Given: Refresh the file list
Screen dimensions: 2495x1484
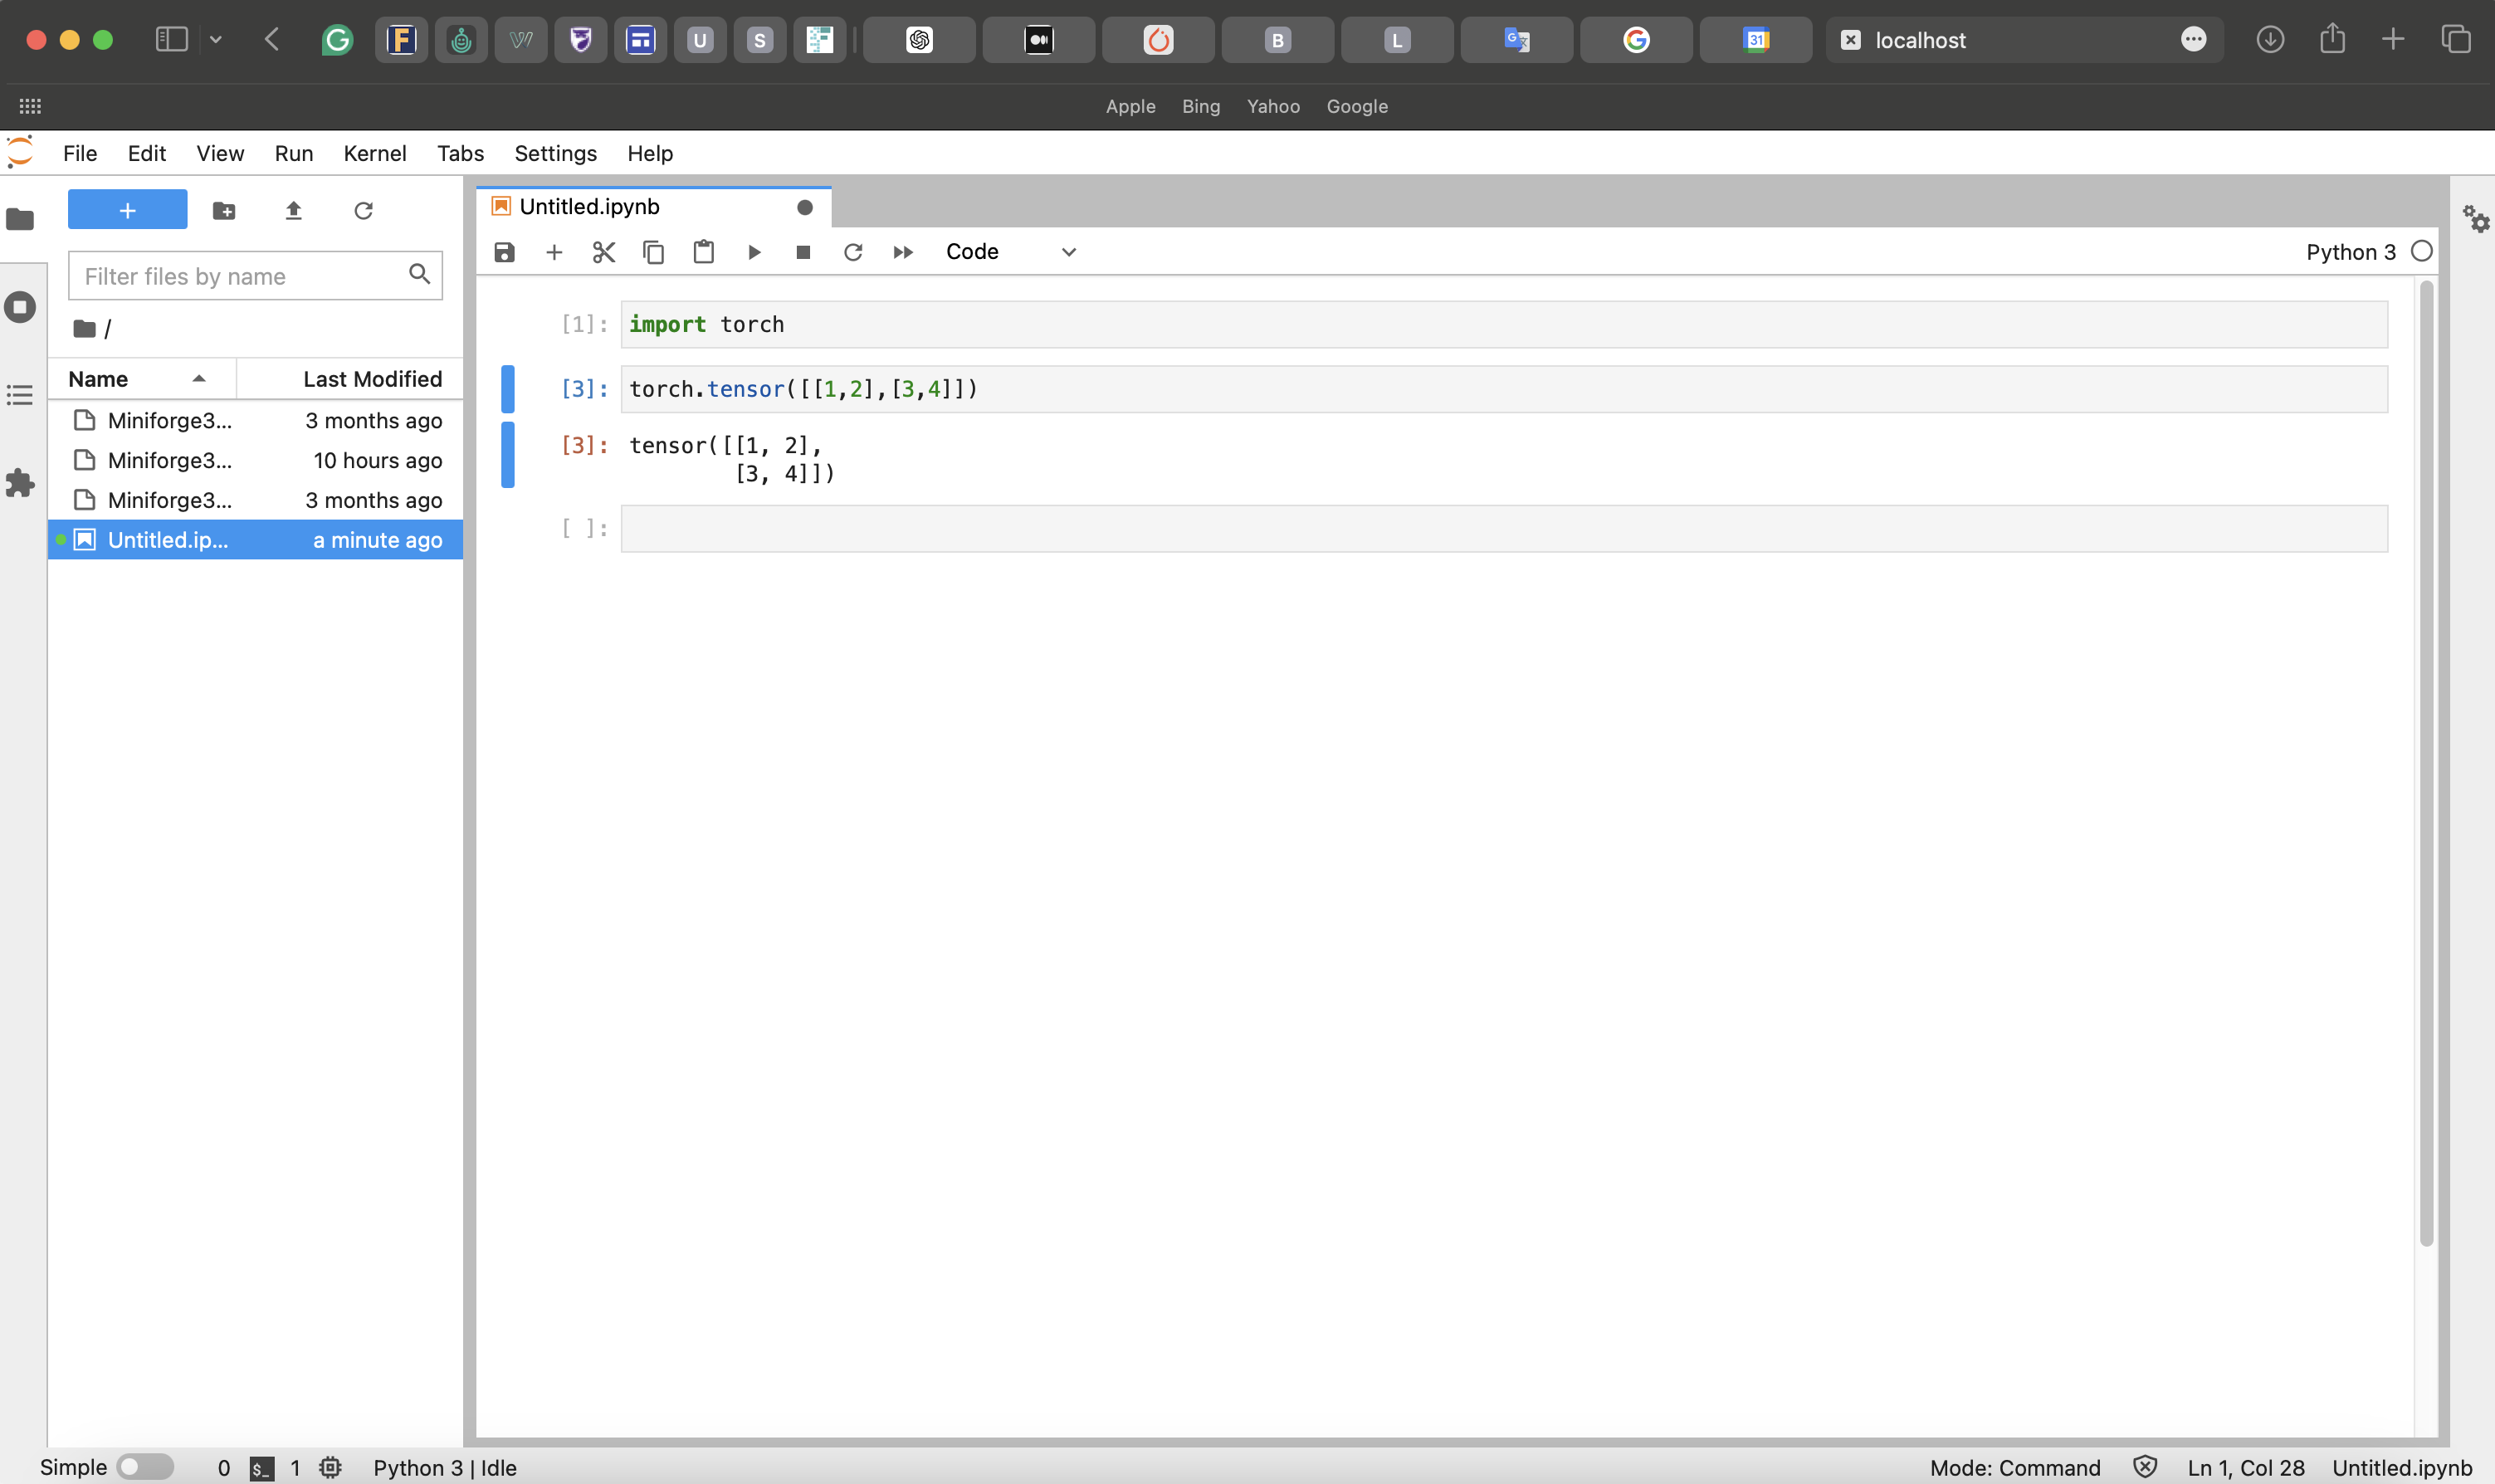Looking at the screenshot, I should [x=363, y=210].
